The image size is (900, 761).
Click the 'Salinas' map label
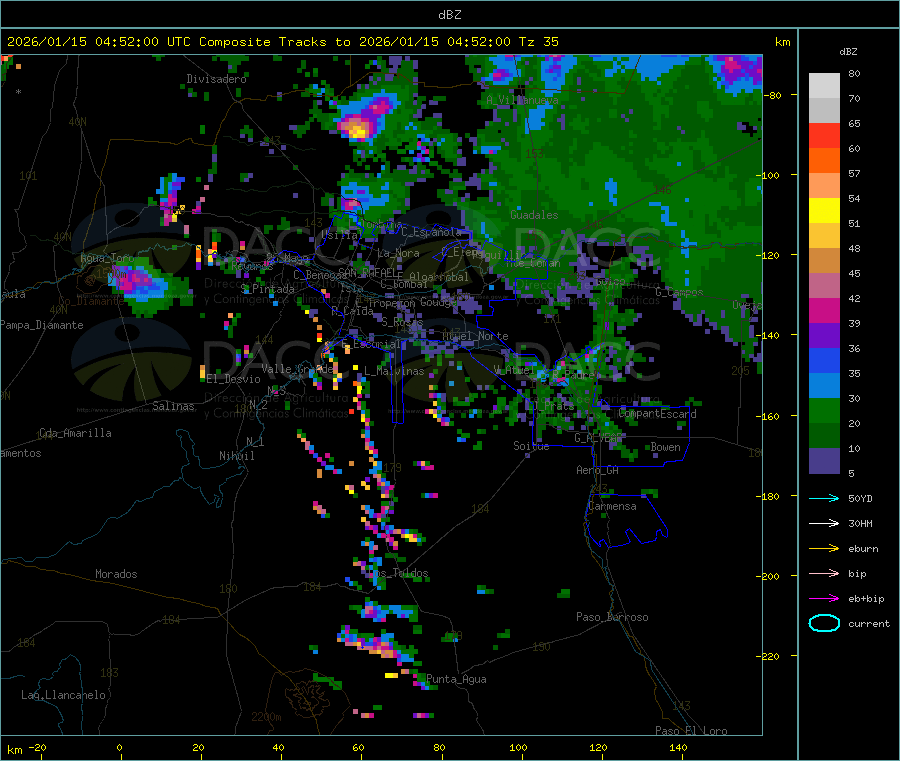(173, 406)
